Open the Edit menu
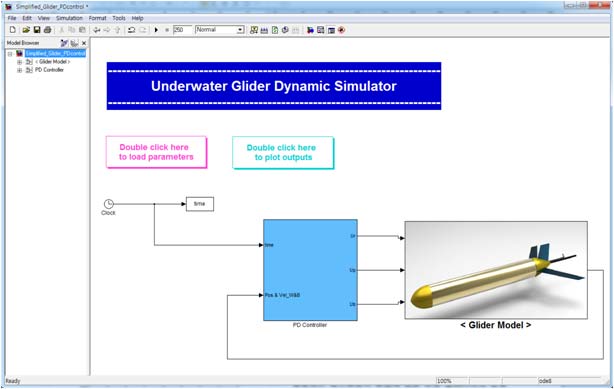 pos(27,18)
